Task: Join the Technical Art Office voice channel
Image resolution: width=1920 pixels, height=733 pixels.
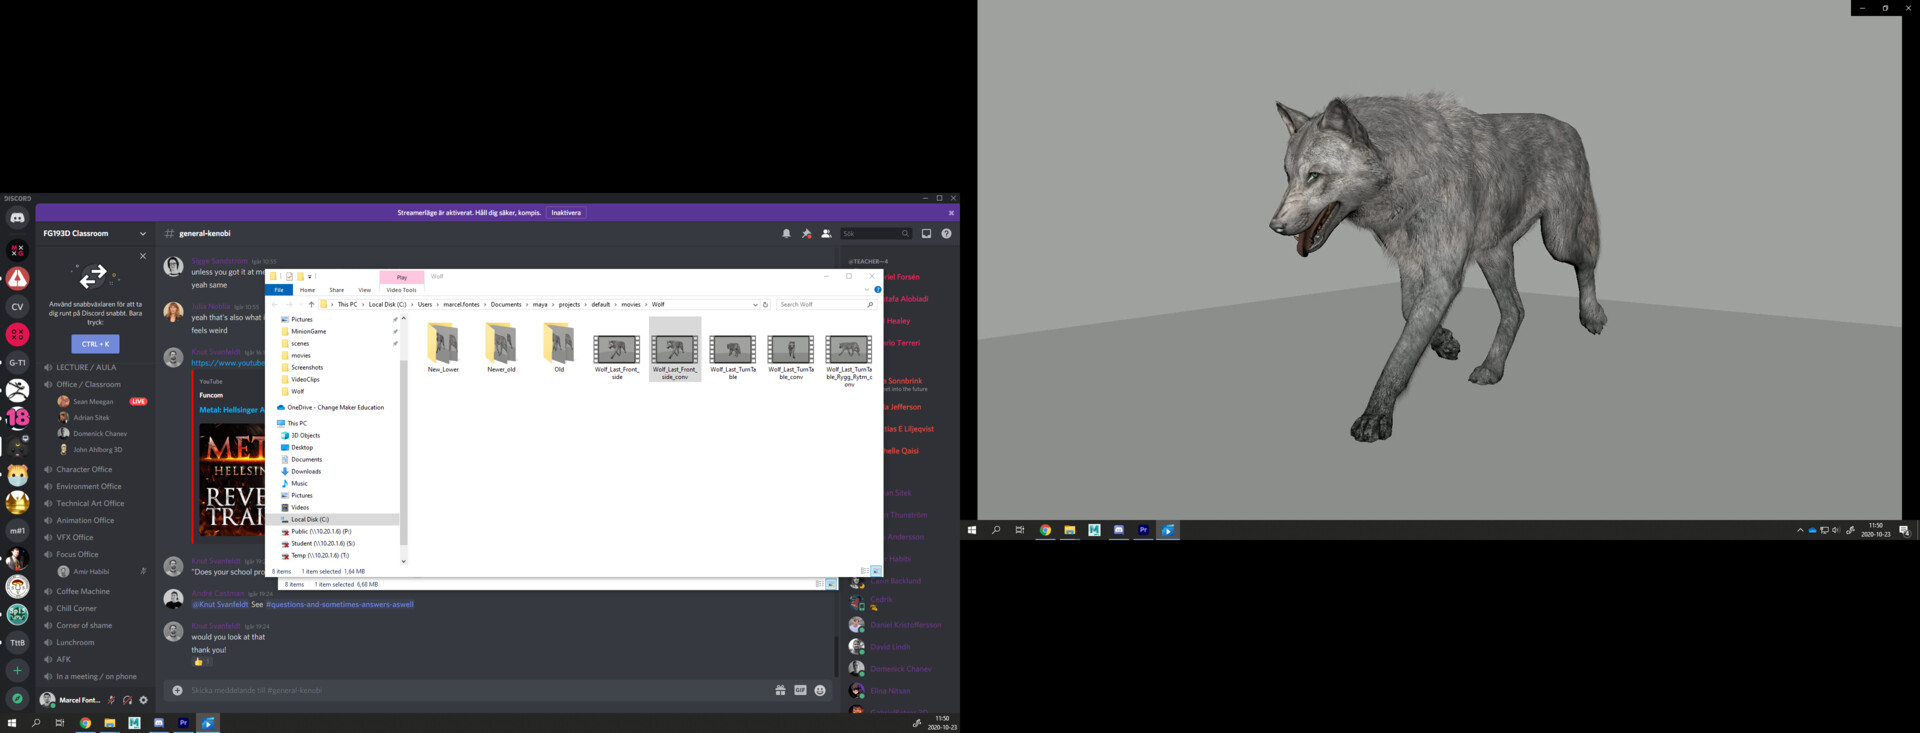Action: 90,503
